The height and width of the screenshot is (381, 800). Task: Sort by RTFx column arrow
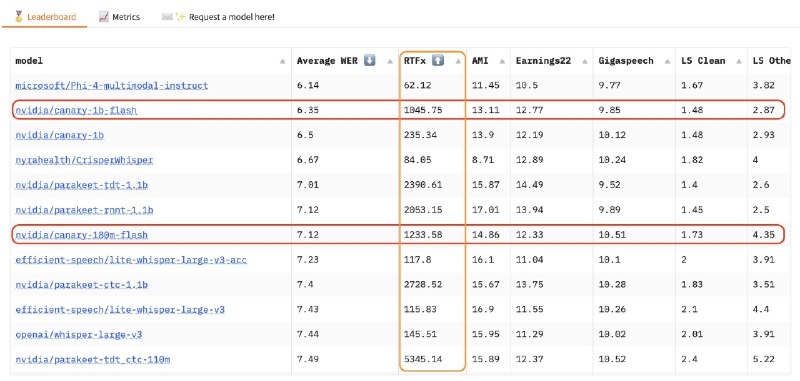pos(458,61)
